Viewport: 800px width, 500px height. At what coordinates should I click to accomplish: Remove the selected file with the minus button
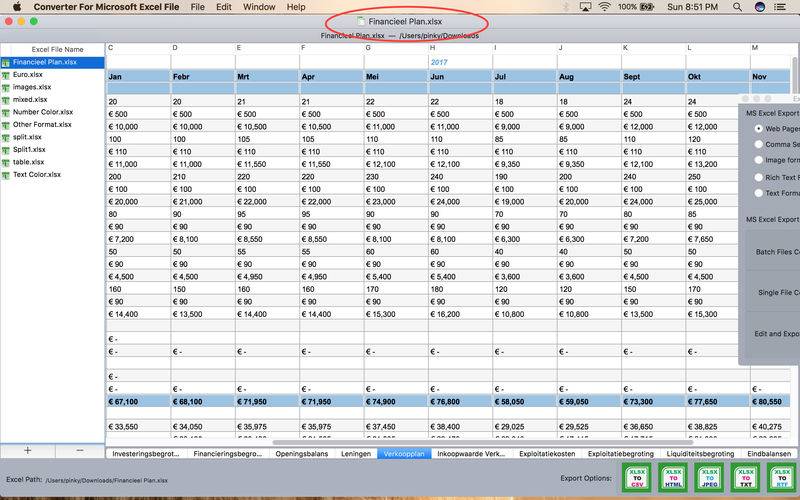80,451
